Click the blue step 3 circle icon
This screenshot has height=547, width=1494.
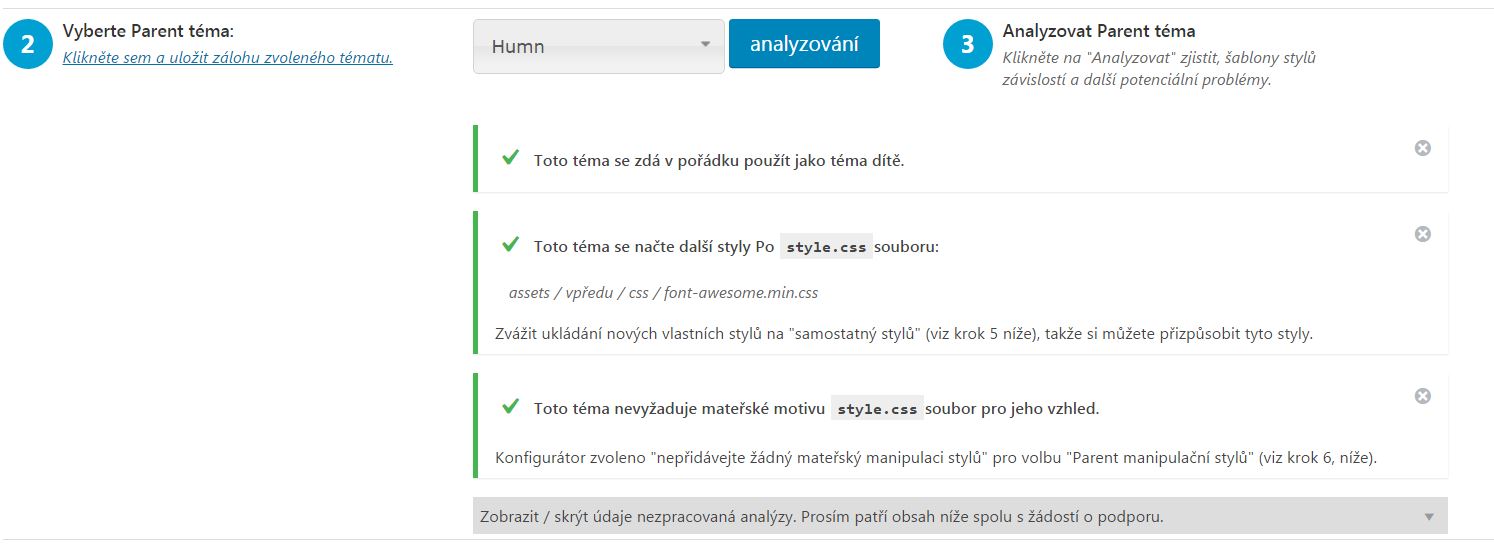(x=967, y=45)
